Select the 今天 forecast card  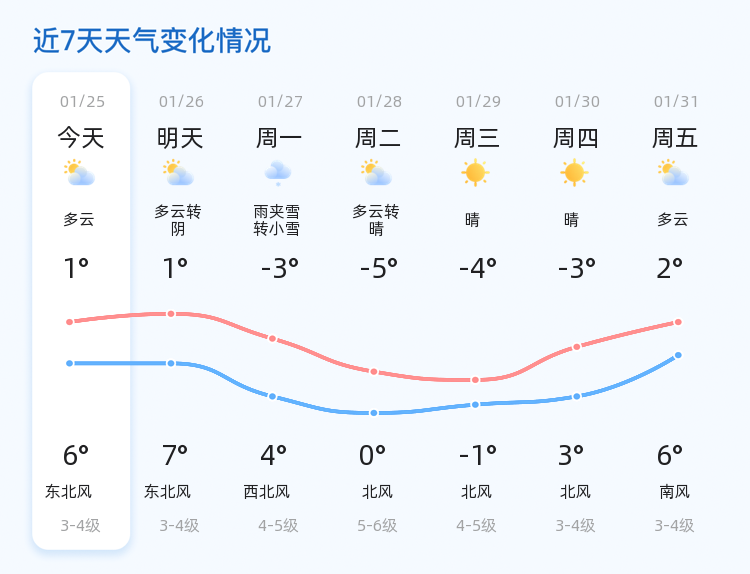pos(81,311)
